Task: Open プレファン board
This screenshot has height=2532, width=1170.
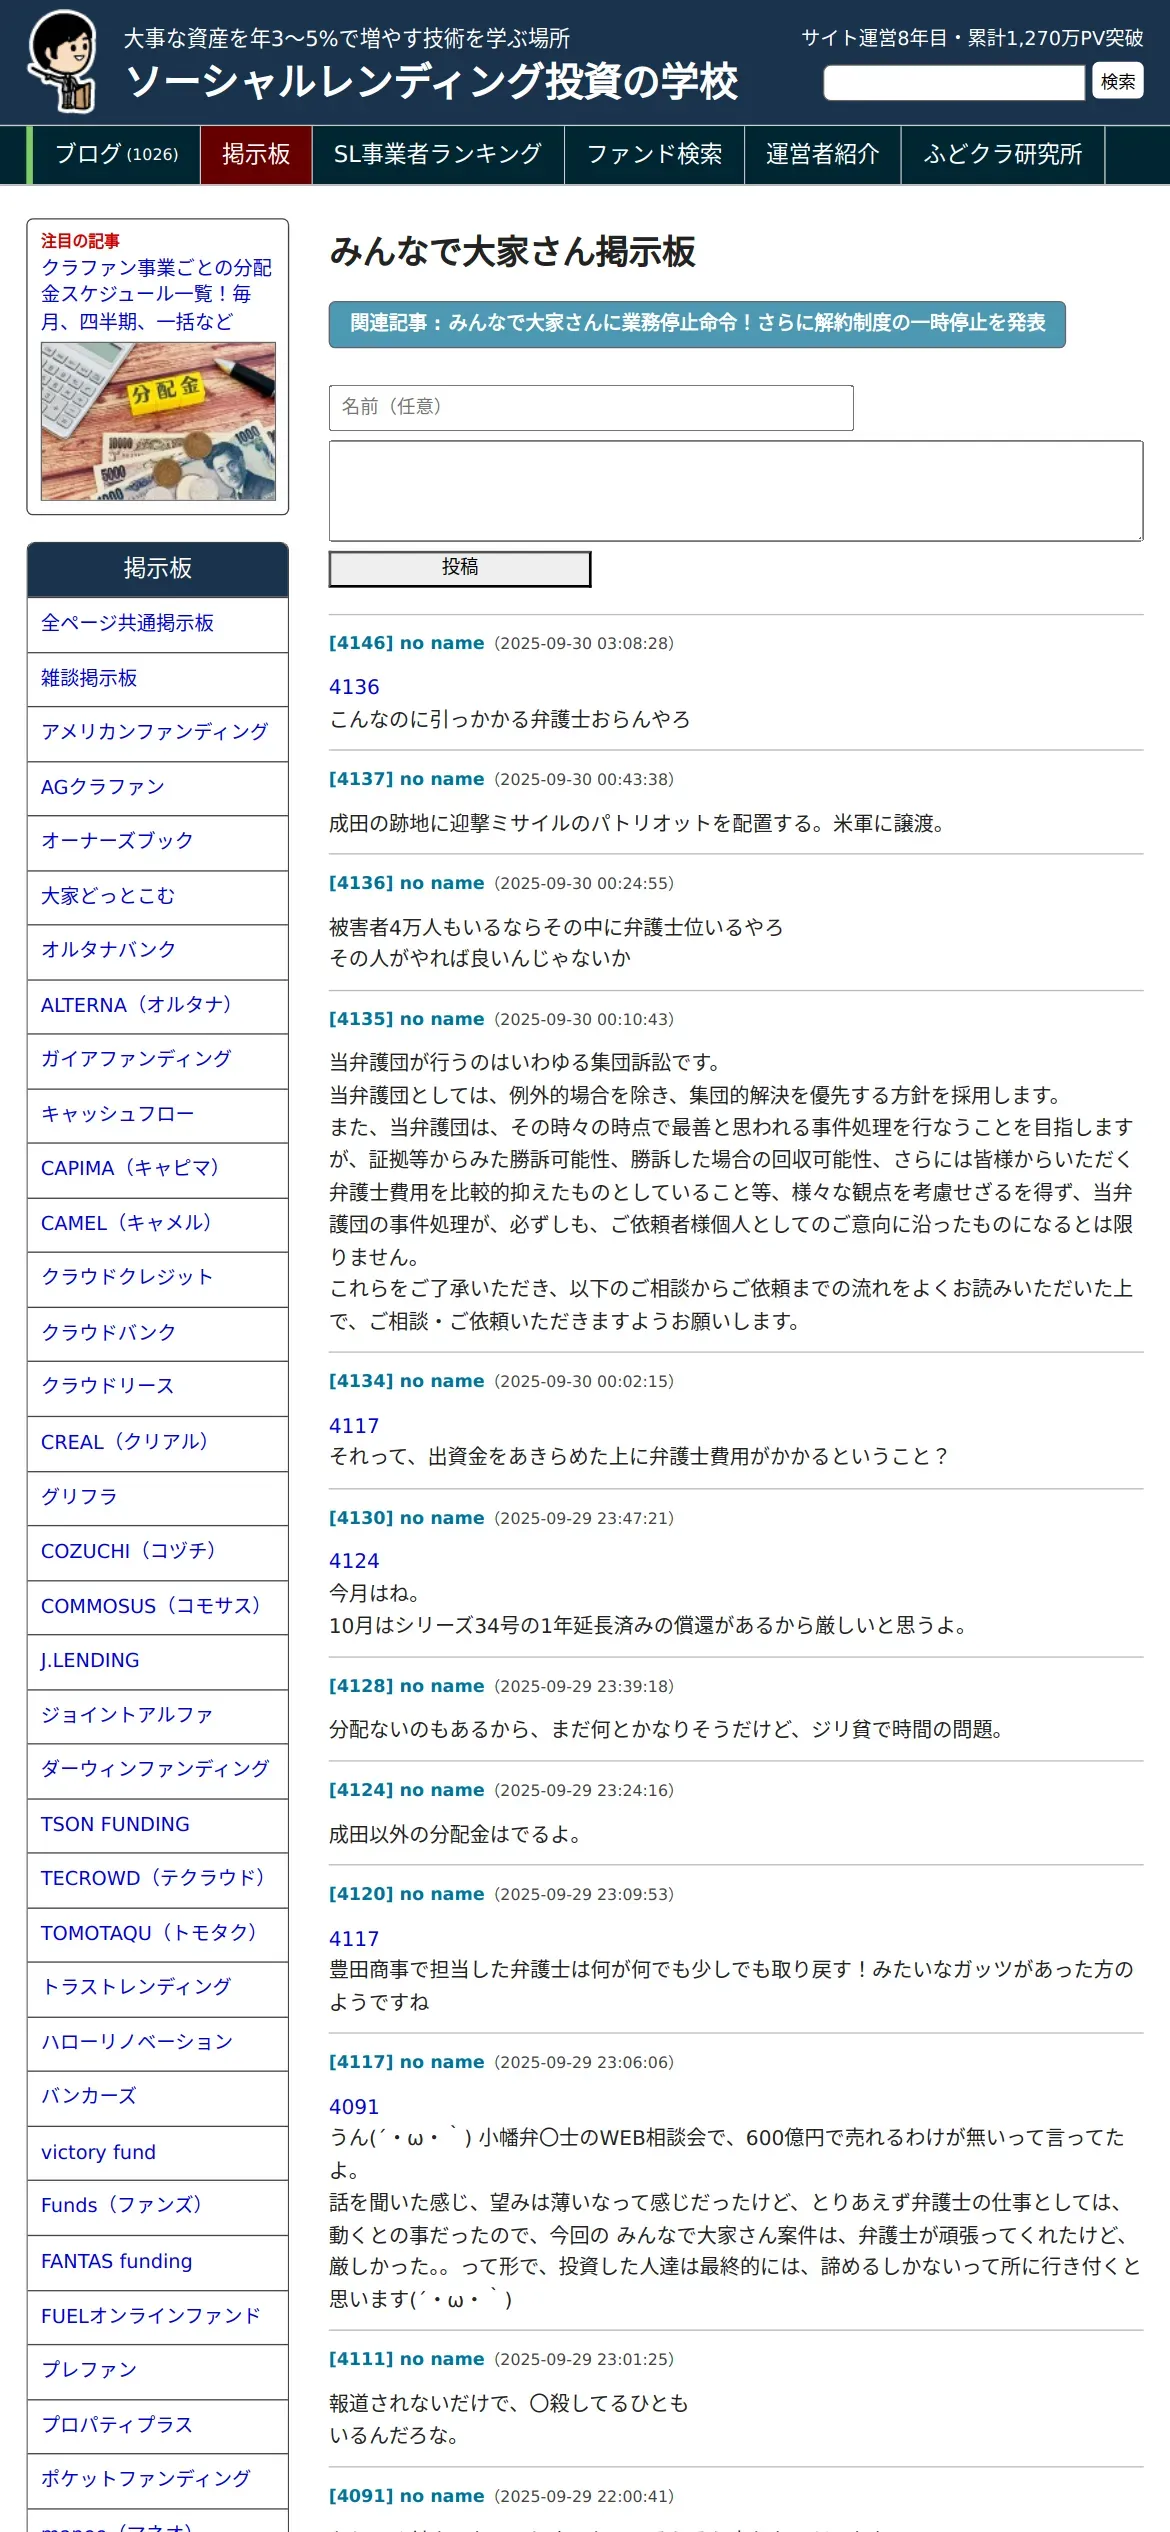Action: point(158,2371)
